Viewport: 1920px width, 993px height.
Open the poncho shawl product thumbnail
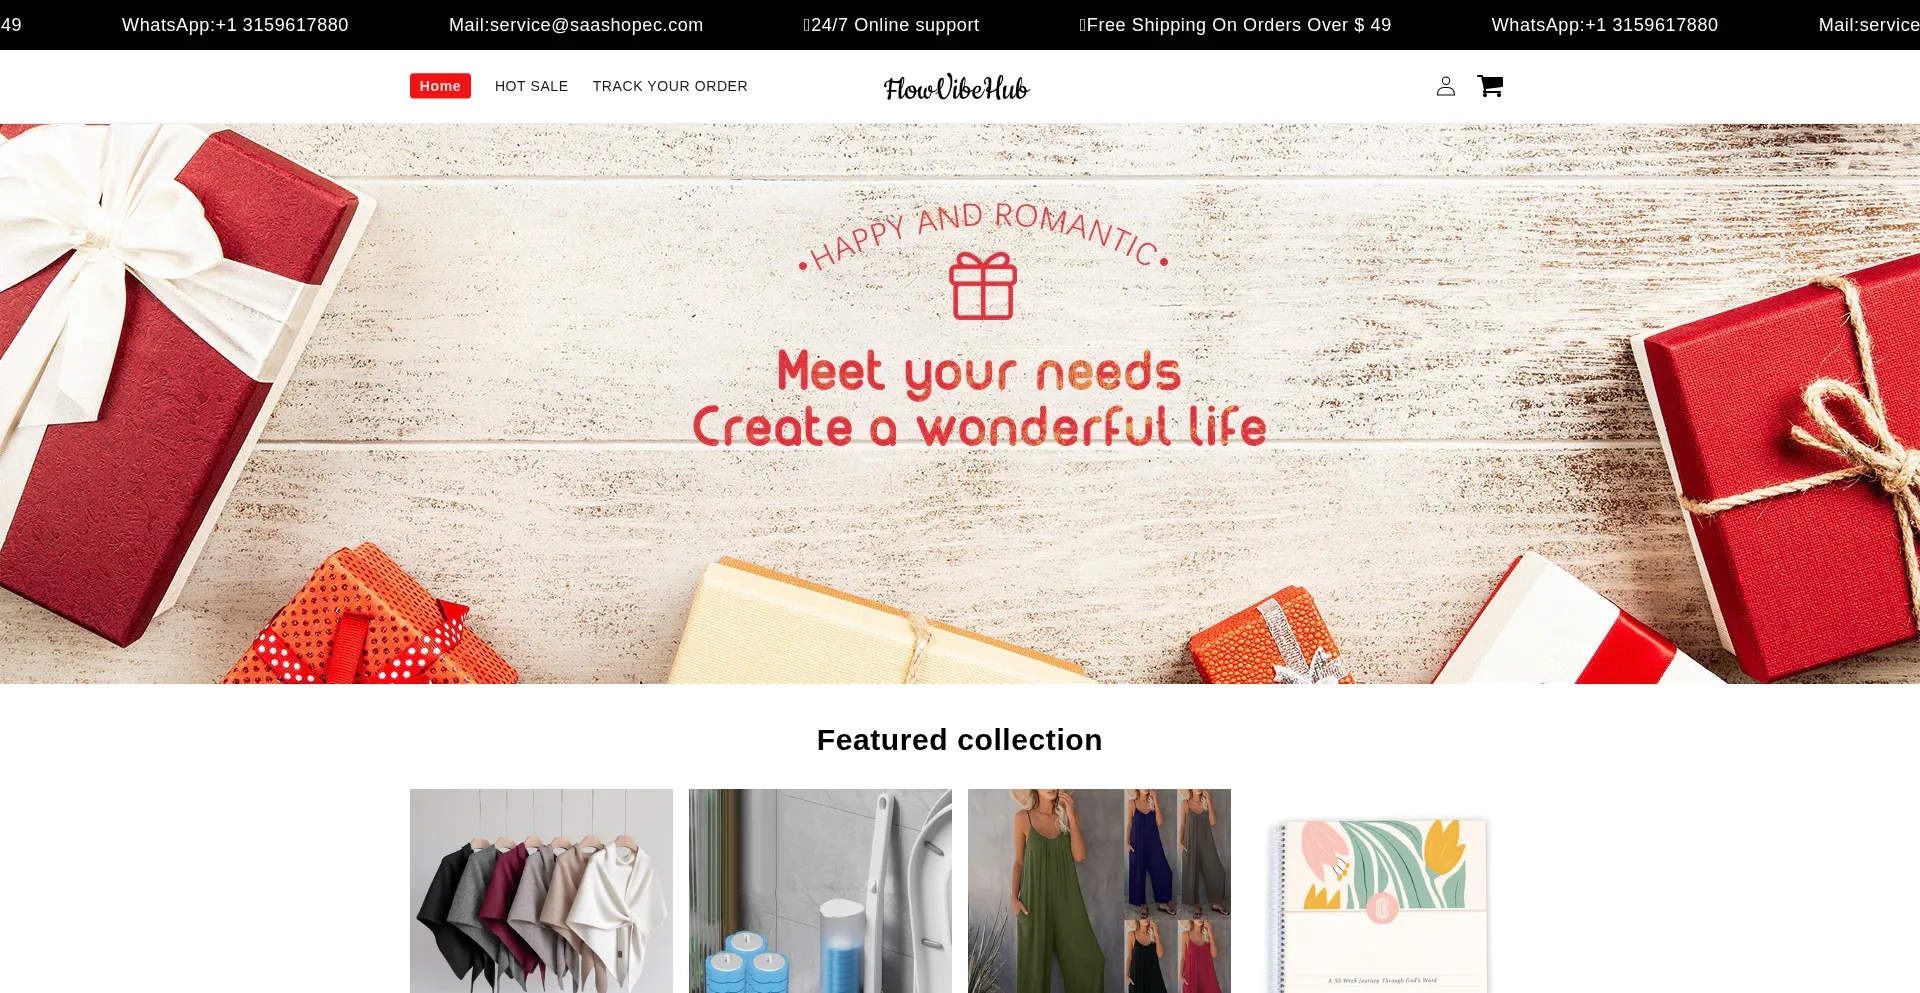point(541,891)
